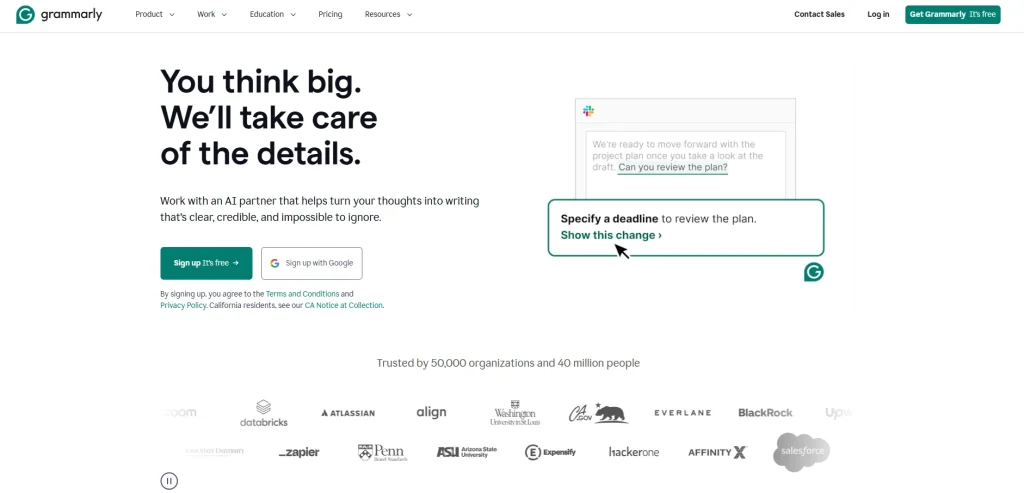Click the Atlassian logo
1024x493 pixels.
click(348, 413)
